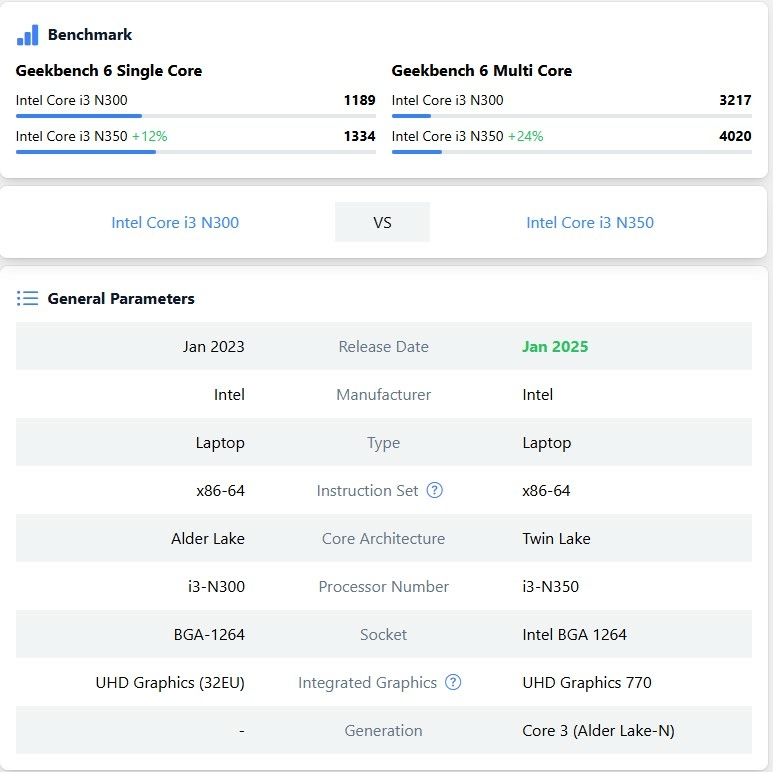This screenshot has height=772, width=773.
Task: Click the Twin Lake architecture value
Action: [556, 538]
